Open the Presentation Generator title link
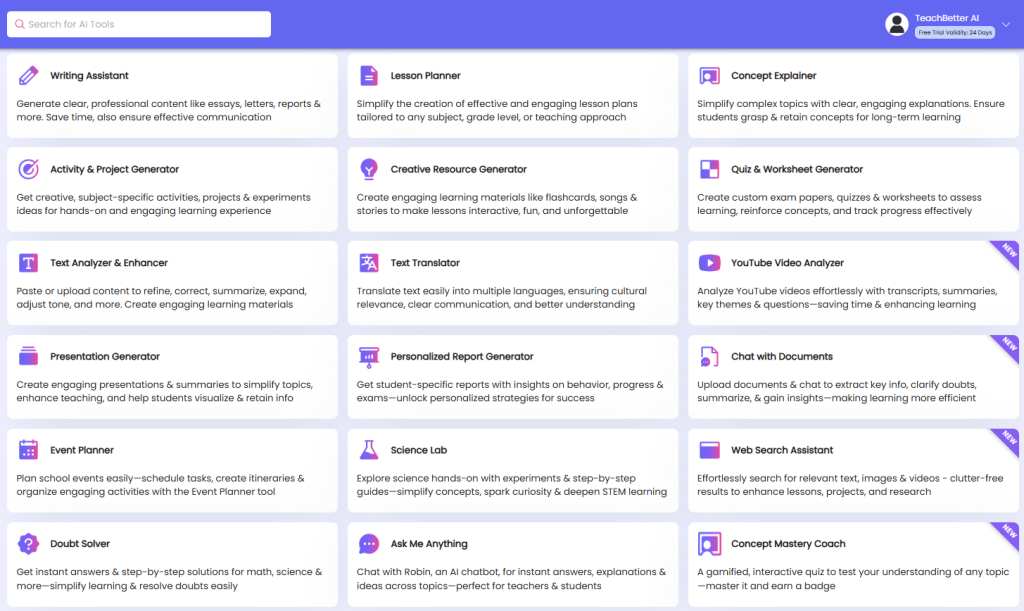The width and height of the screenshot is (1024, 611). point(105,356)
